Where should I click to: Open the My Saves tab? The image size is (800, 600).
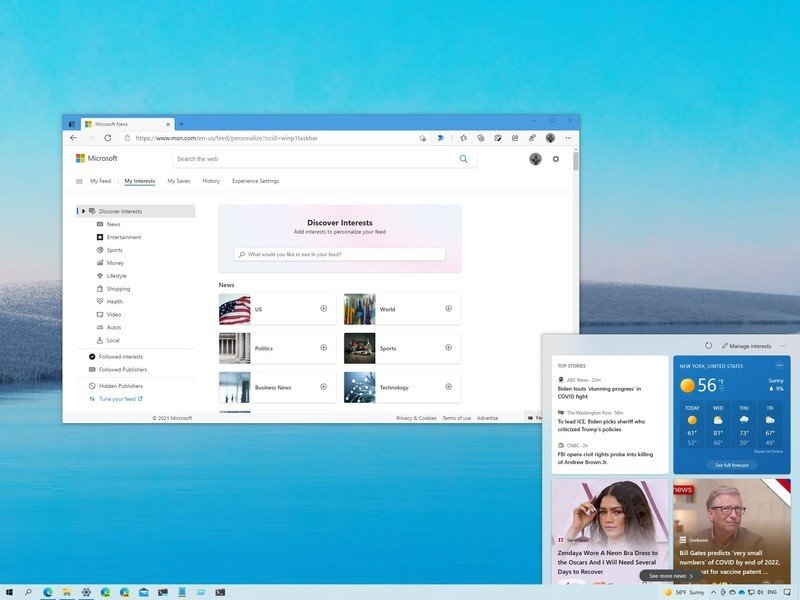[x=179, y=181]
